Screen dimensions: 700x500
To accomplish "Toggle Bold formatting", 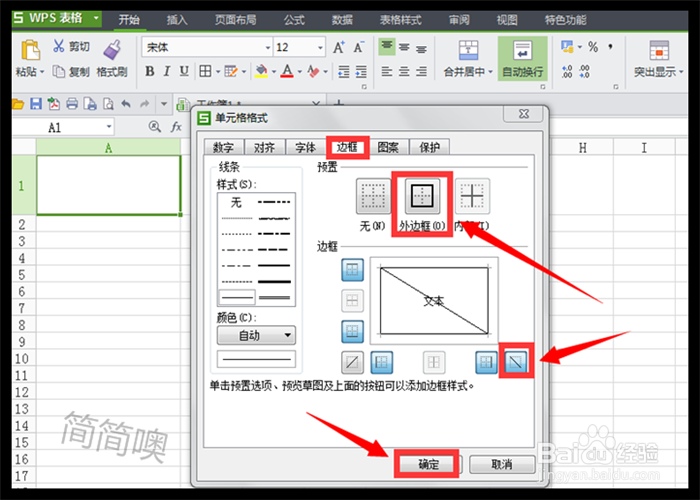I will tap(150, 71).
